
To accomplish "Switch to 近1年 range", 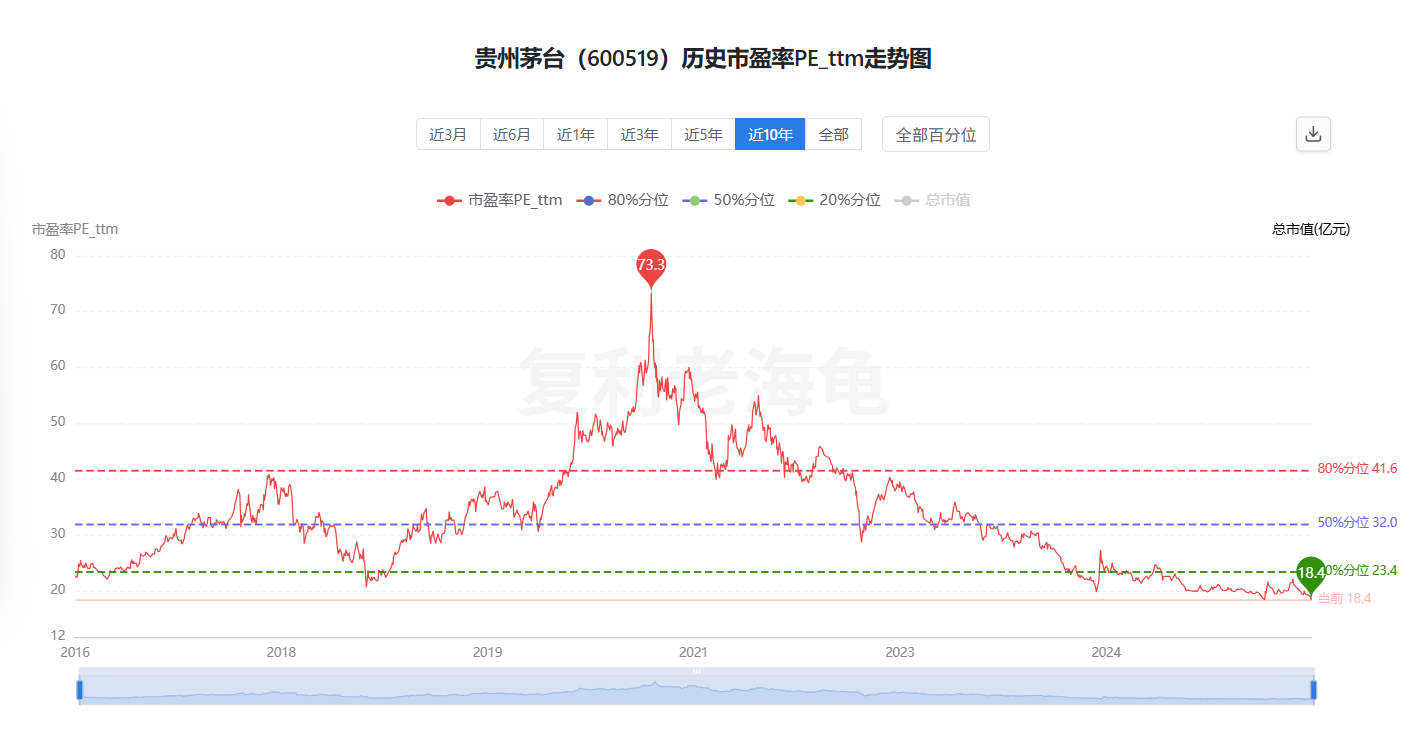I will 576,134.
